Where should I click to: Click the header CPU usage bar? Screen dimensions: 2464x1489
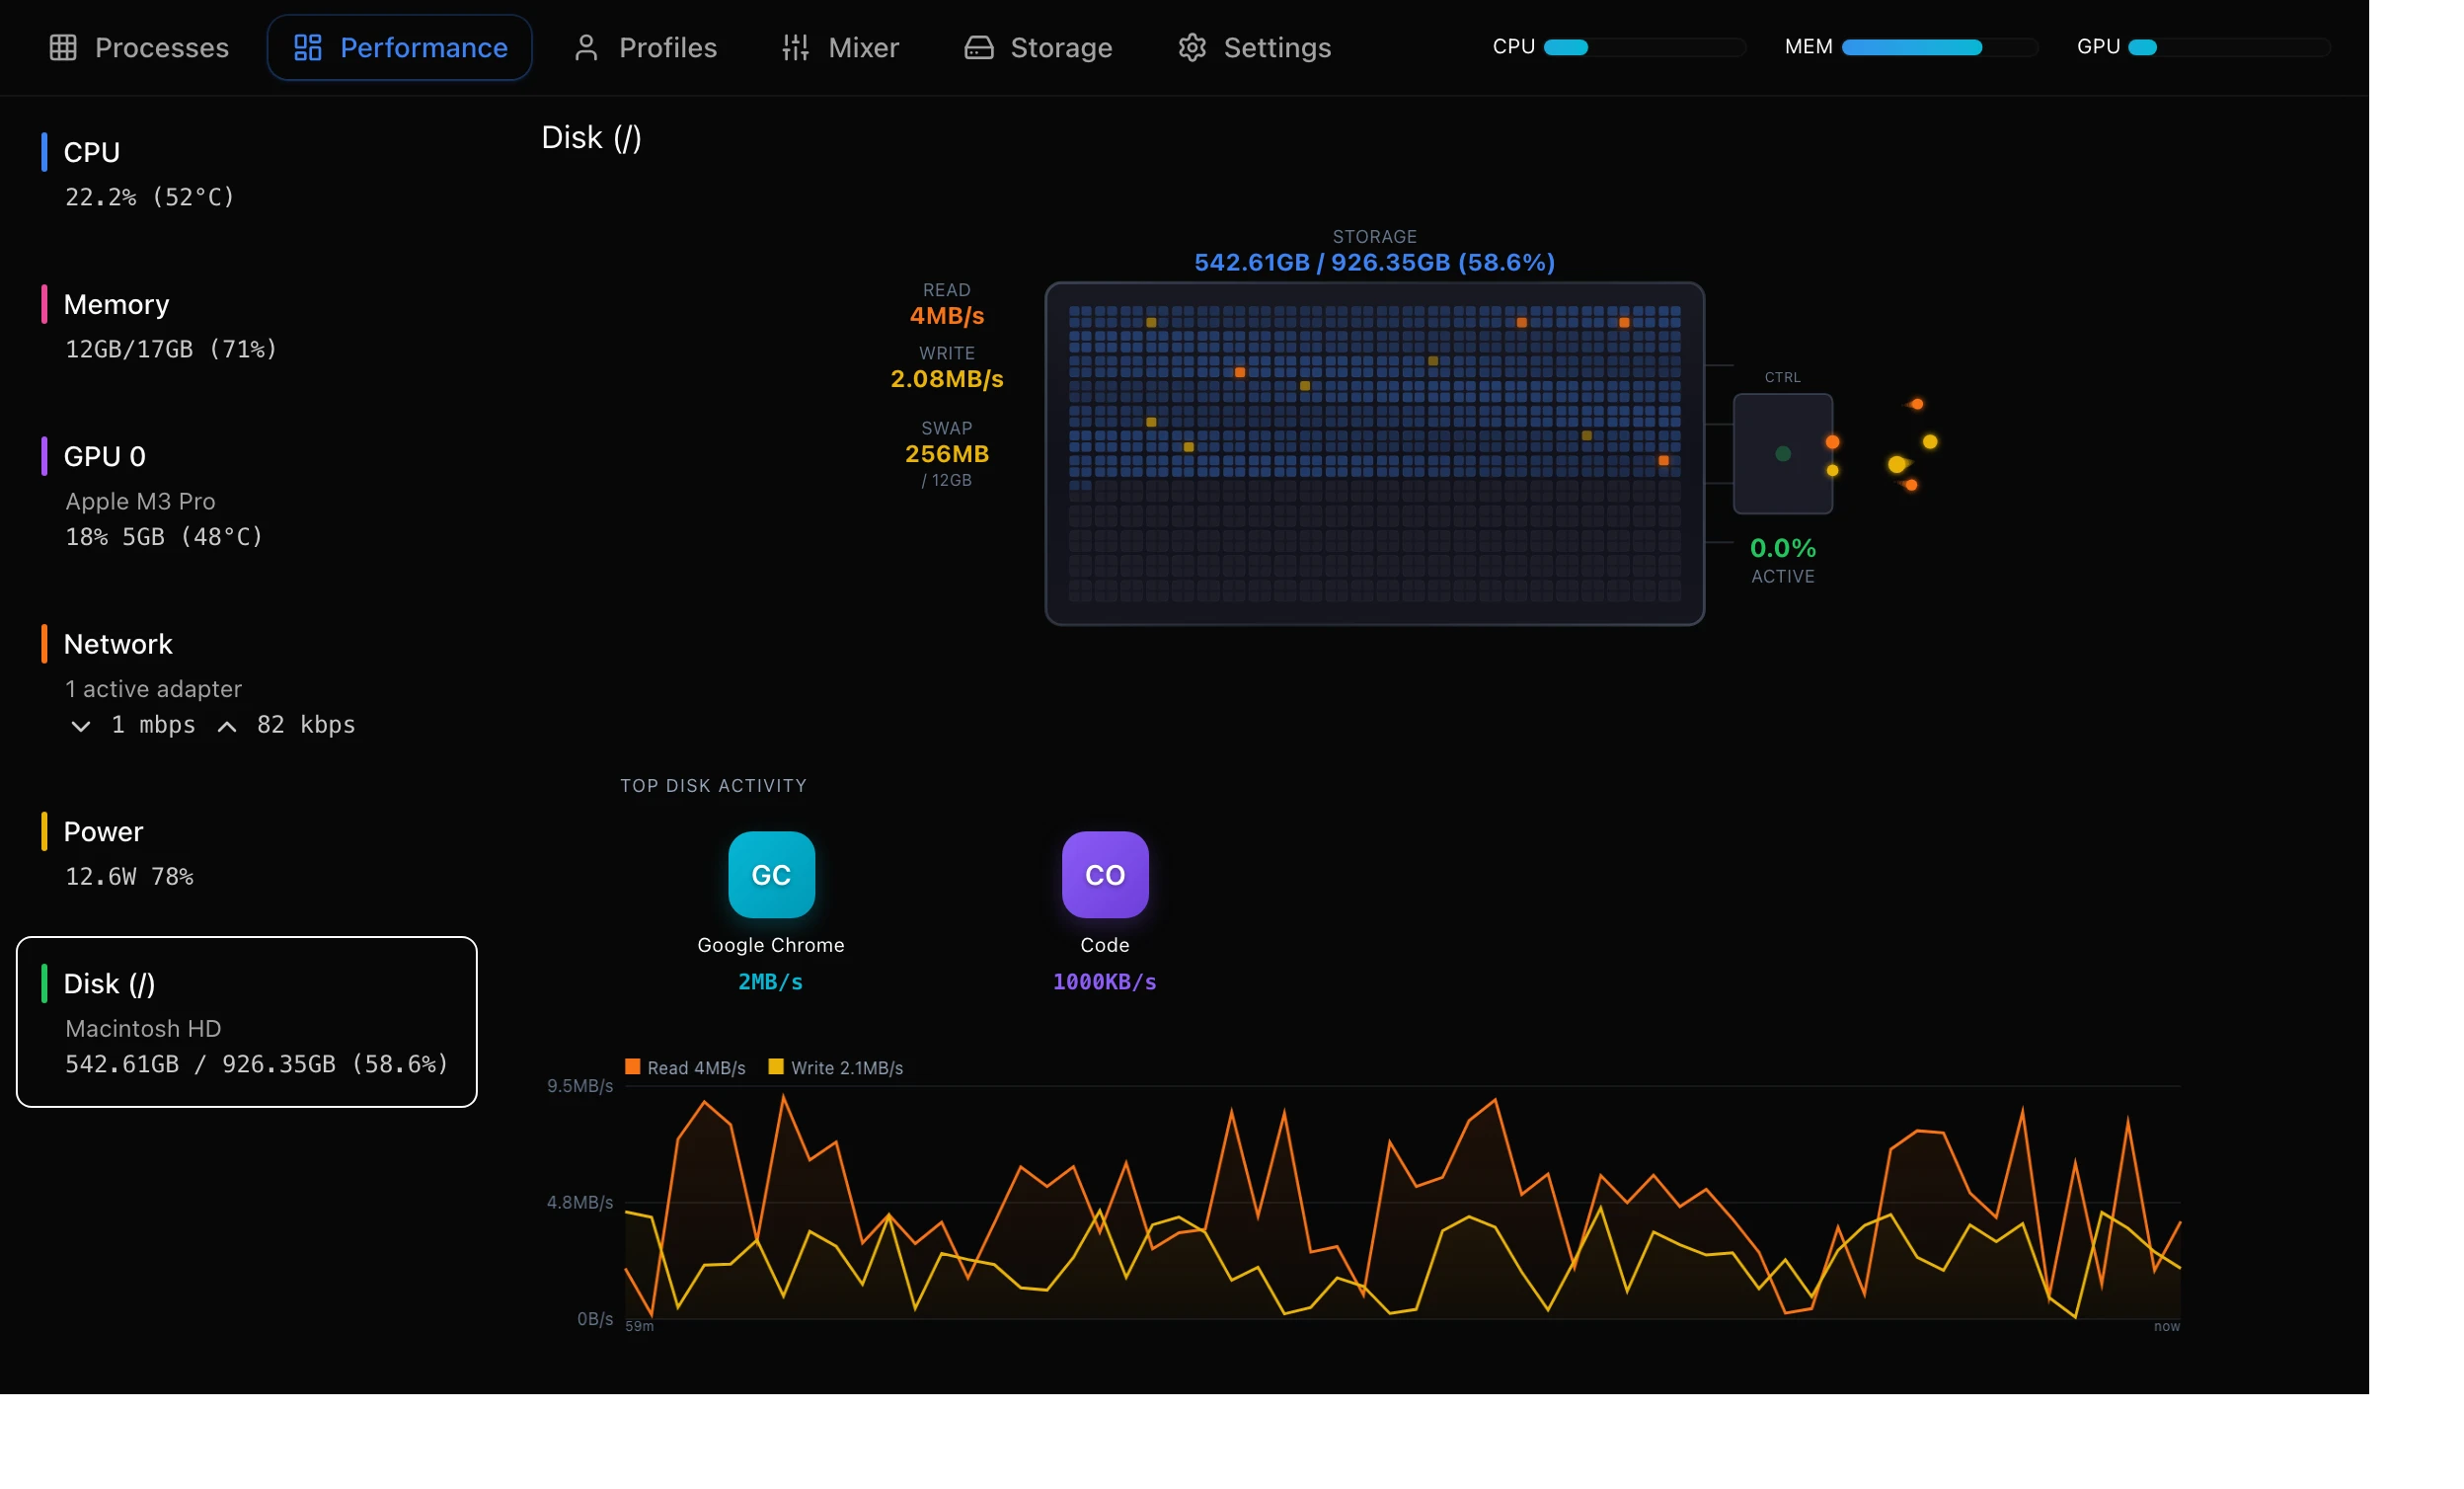click(x=1645, y=47)
